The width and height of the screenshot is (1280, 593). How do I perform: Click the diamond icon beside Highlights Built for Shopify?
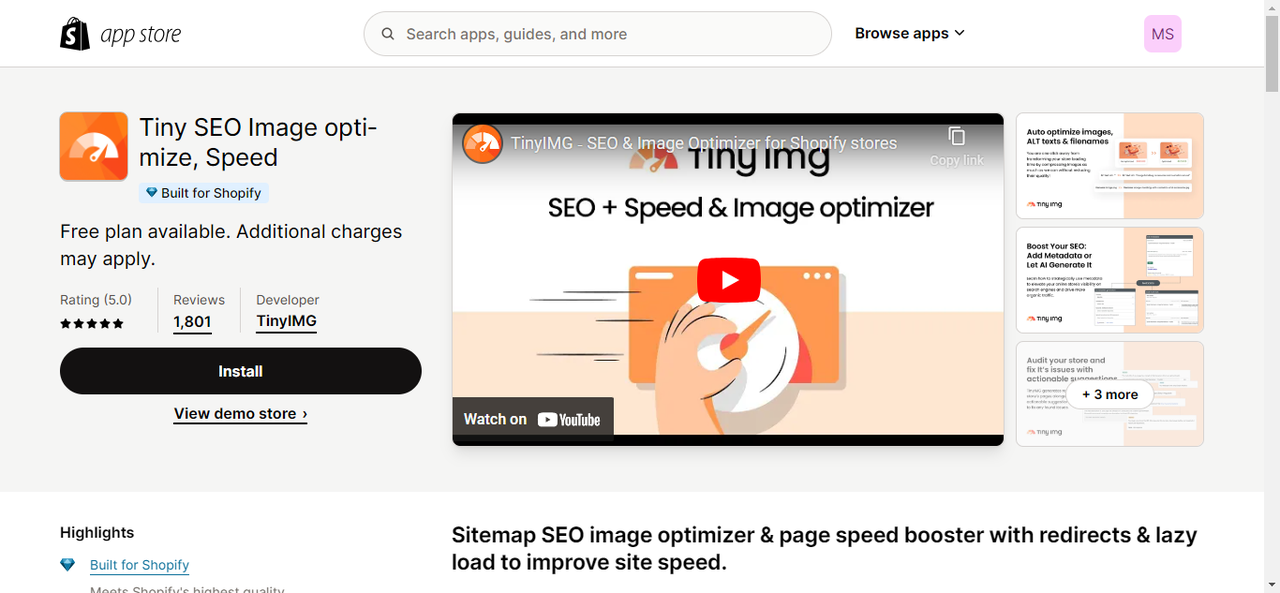click(x=68, y=565)
